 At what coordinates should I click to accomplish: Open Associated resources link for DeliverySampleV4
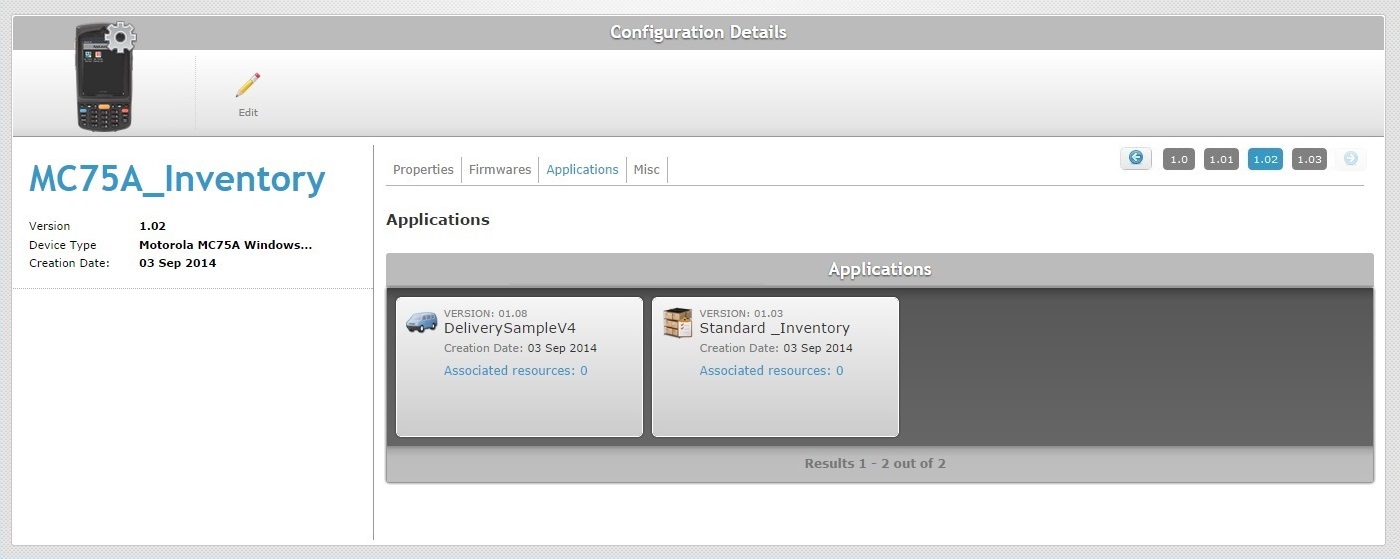click(515, 371)
